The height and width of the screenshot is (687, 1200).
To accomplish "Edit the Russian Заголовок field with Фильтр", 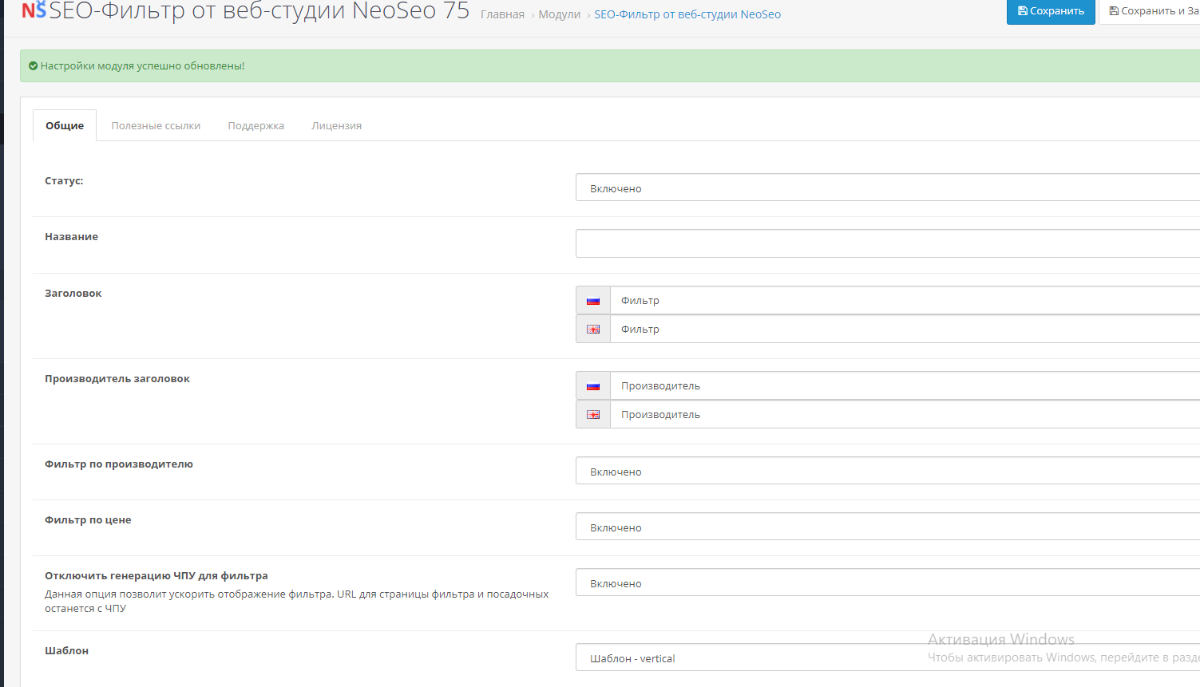I will (905, 300).
